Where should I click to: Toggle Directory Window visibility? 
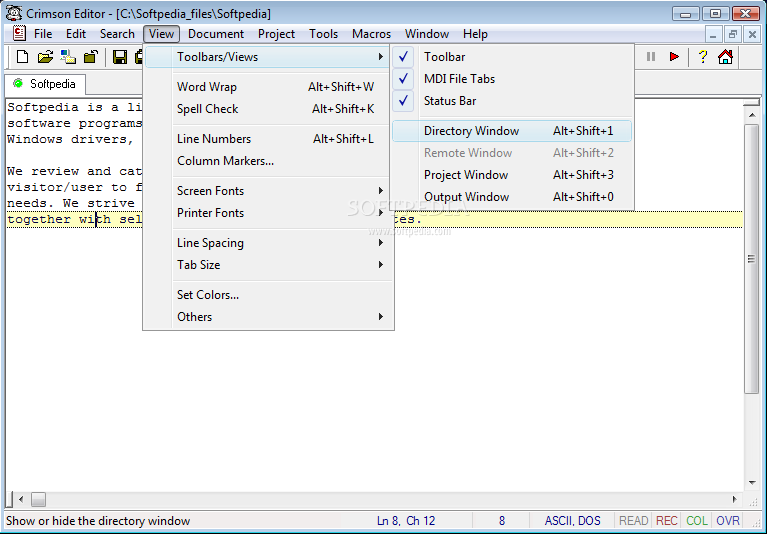(x=511, y=131)
